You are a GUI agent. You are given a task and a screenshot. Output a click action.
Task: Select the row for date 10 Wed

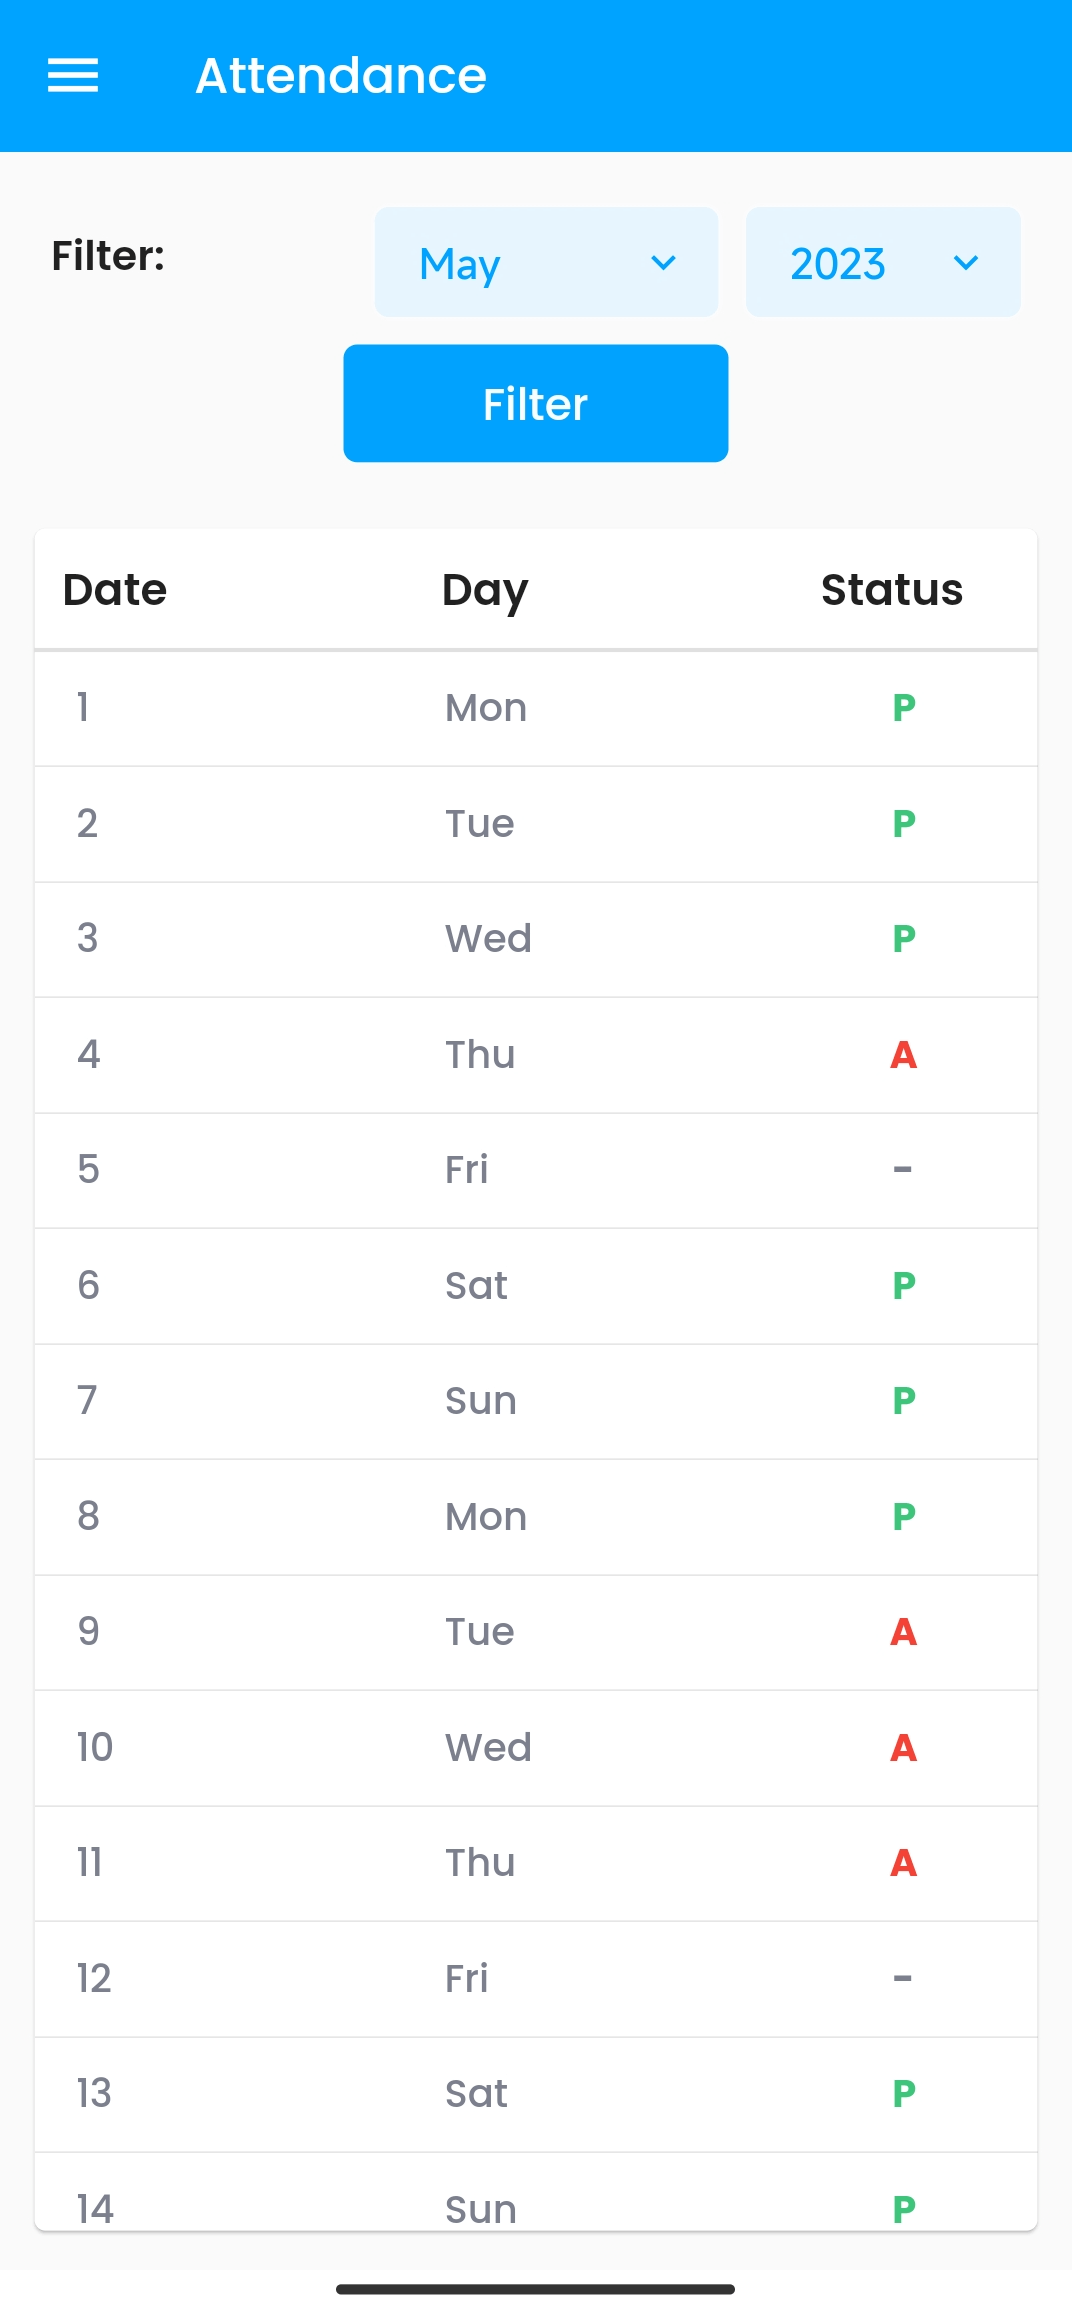click(536, 1748)
